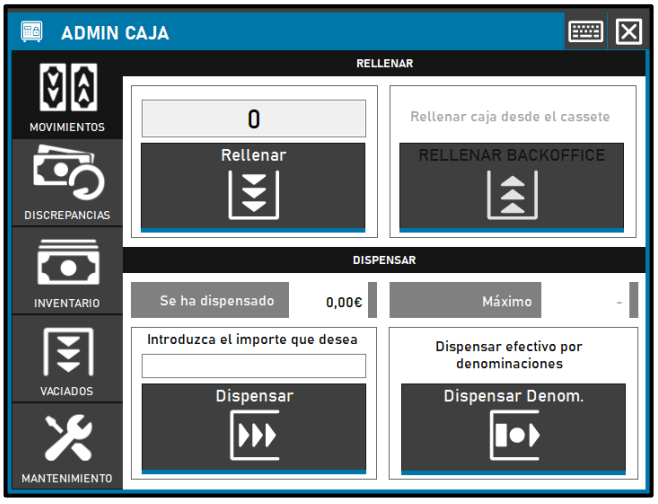The width and height of the screenshot is (658, 504).
Task: Click the cash register icon in title bar
Action: coord(31,32)
